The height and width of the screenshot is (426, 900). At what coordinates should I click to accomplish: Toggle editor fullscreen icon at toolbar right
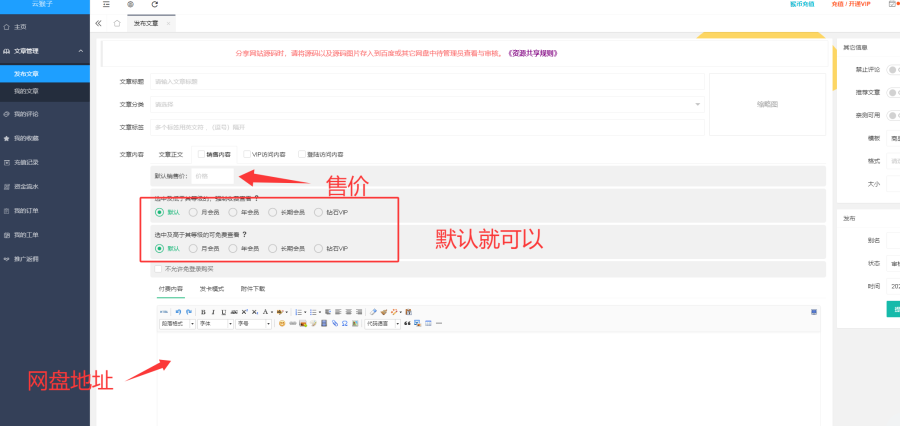pyautogui.click(x=814, y=312)
